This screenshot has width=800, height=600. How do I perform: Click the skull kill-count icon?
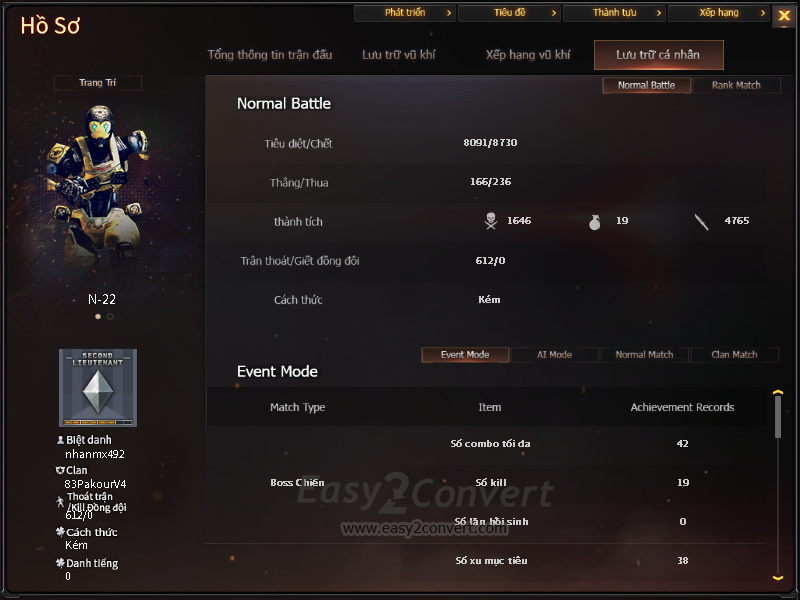coord(491,221)
